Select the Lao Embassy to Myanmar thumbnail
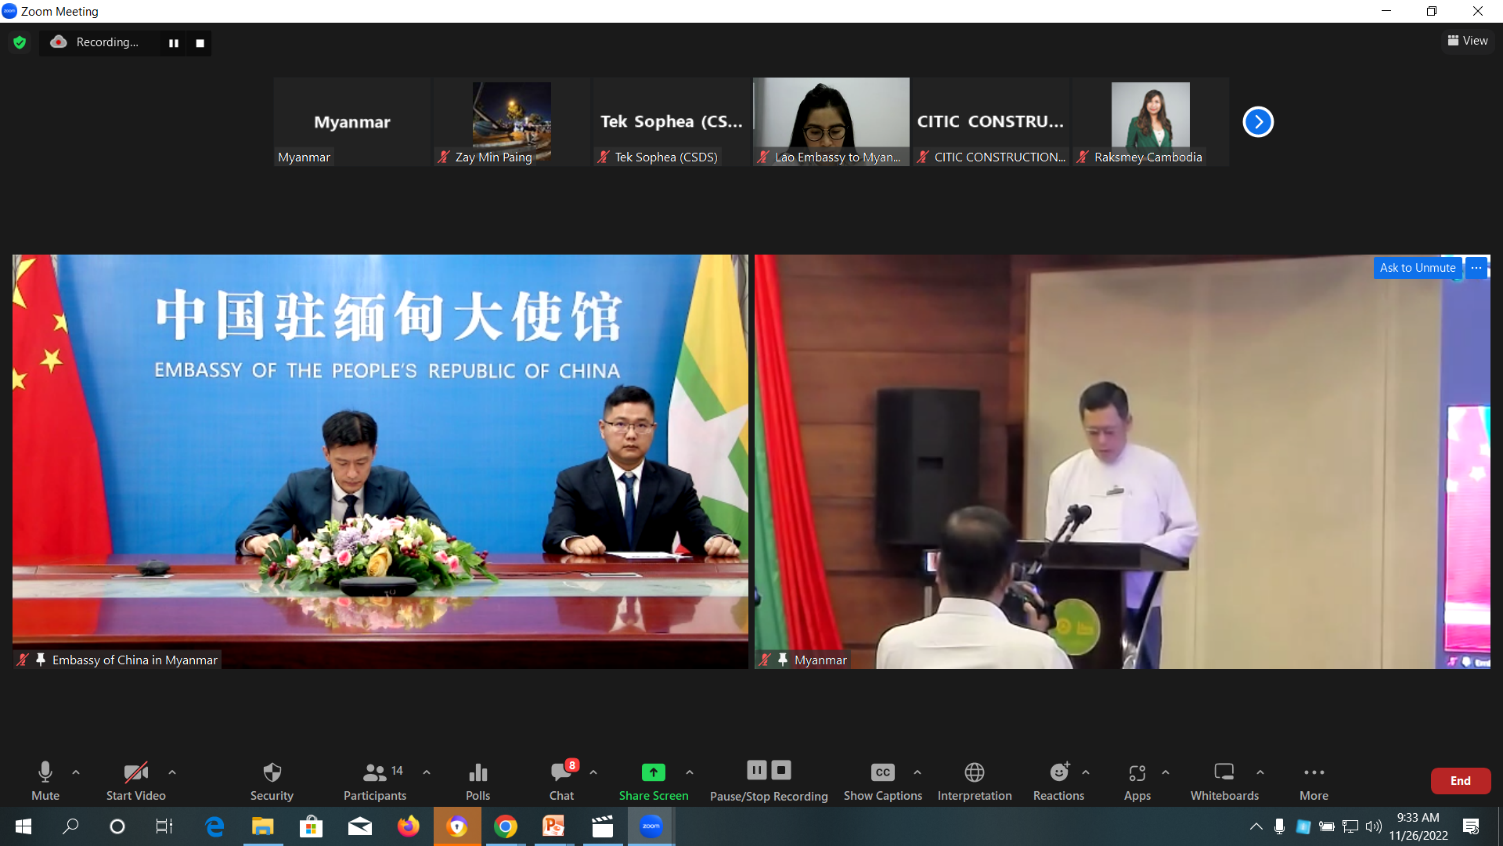 [831, 122]
